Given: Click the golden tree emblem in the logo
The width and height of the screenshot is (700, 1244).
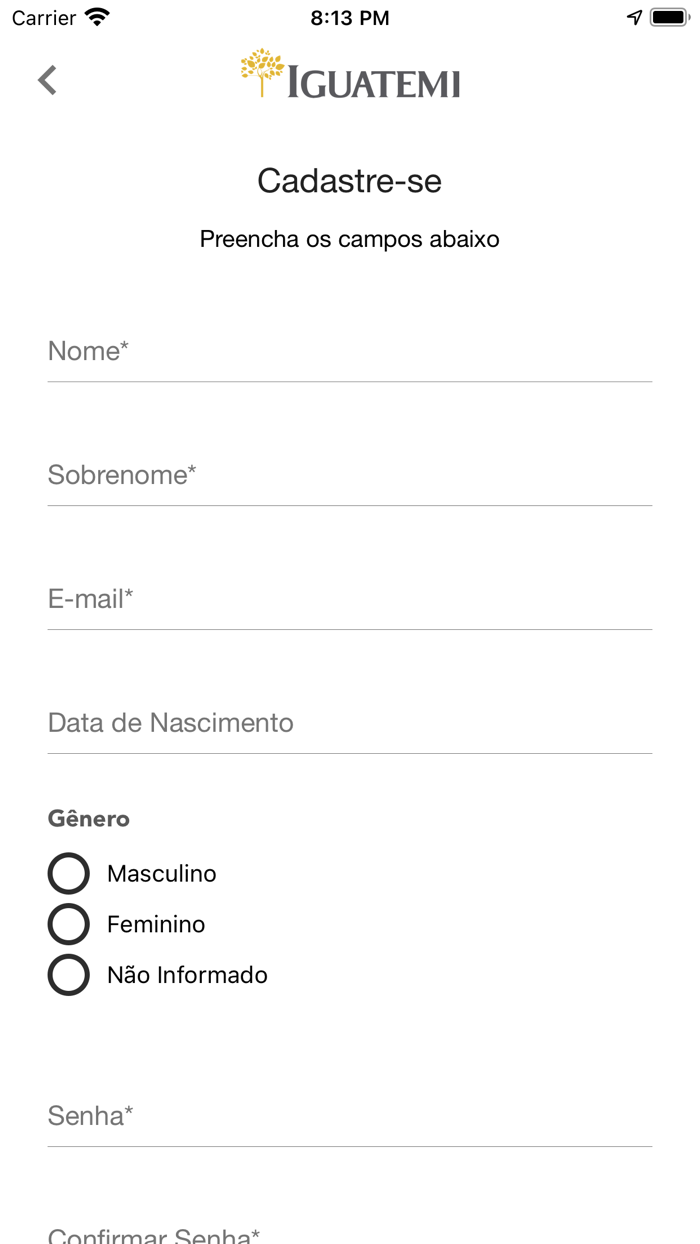Looking at the screenshot, I should [x=262, y=71].
